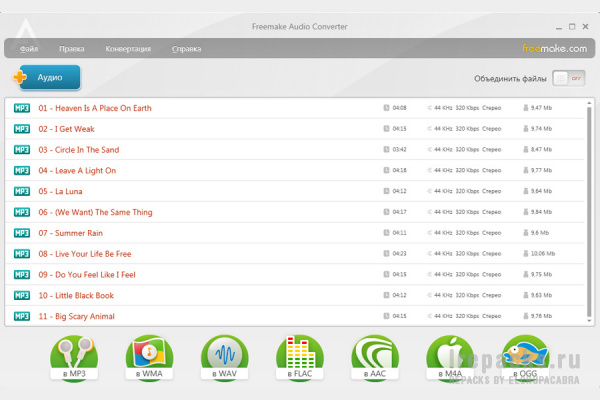Open the "Правка" menu

click(x=72, y=49)
